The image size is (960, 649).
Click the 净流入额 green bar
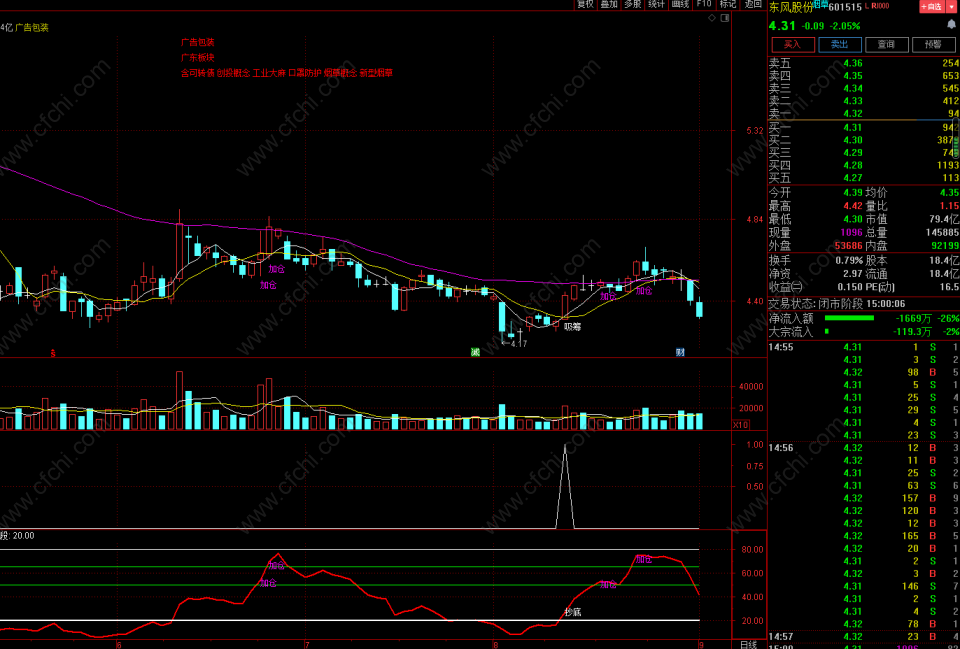(849, 318)
